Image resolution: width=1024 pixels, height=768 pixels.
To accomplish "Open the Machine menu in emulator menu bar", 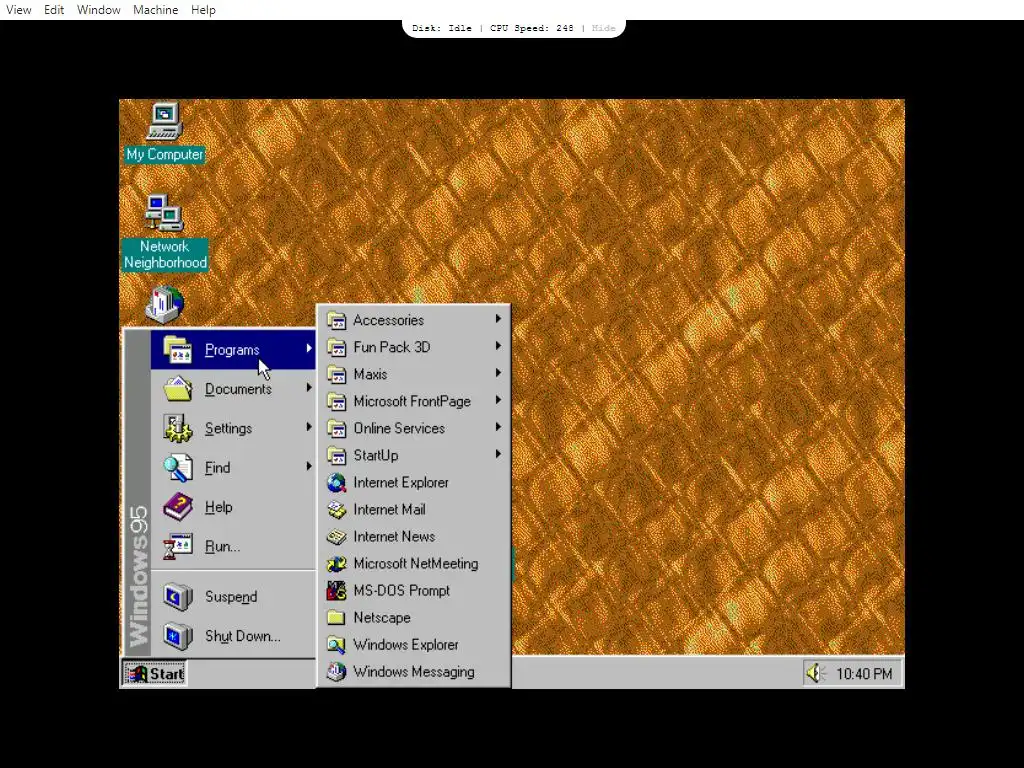I will (155, 10).
